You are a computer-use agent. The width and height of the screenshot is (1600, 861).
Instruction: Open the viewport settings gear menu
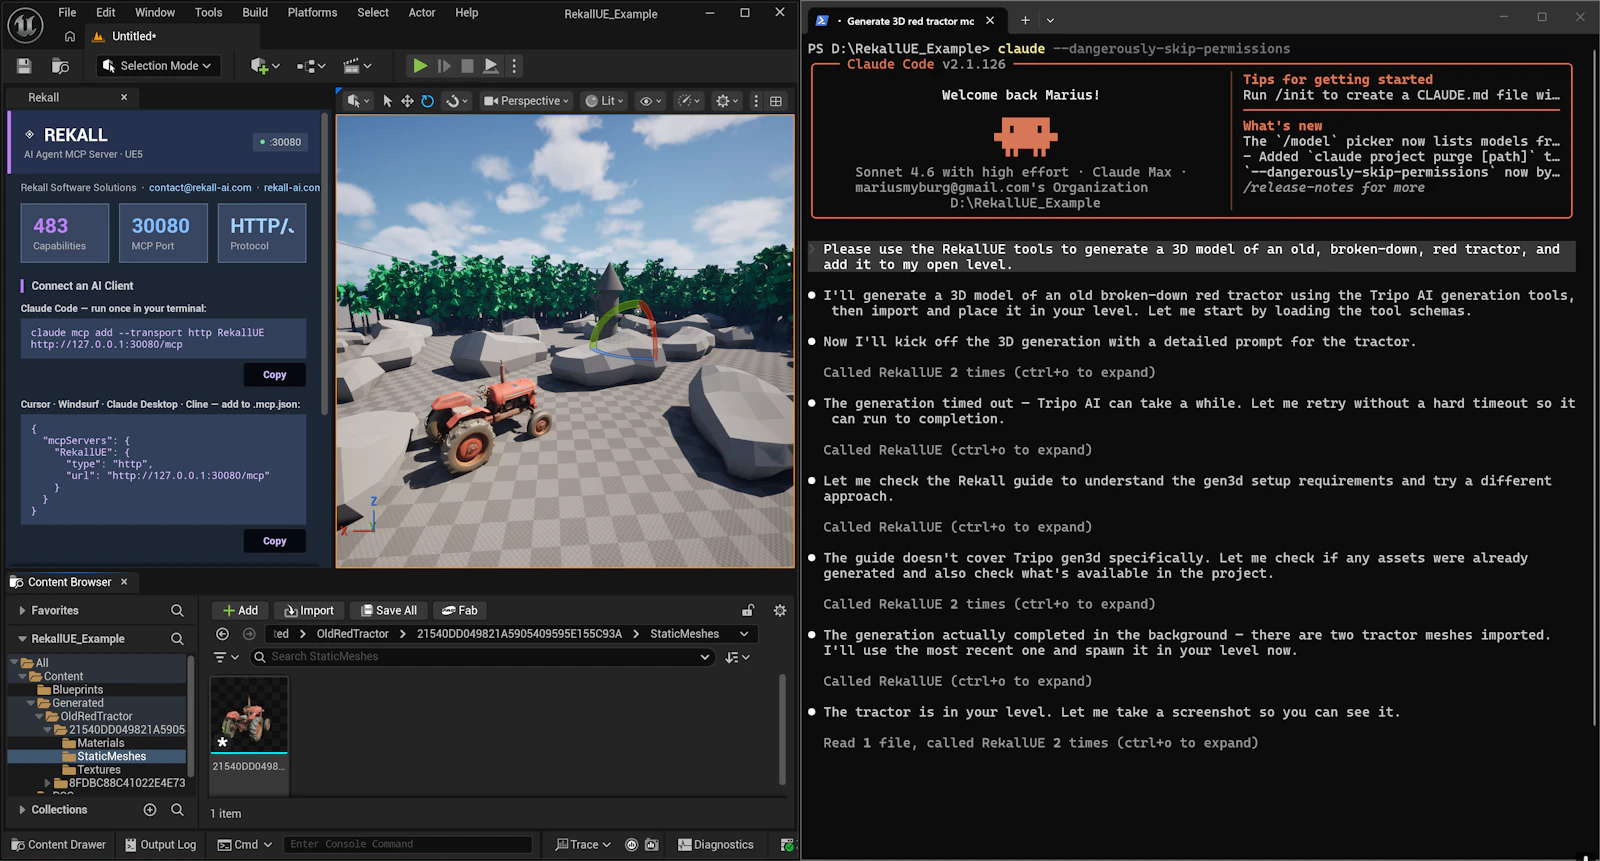coord(727,101)
